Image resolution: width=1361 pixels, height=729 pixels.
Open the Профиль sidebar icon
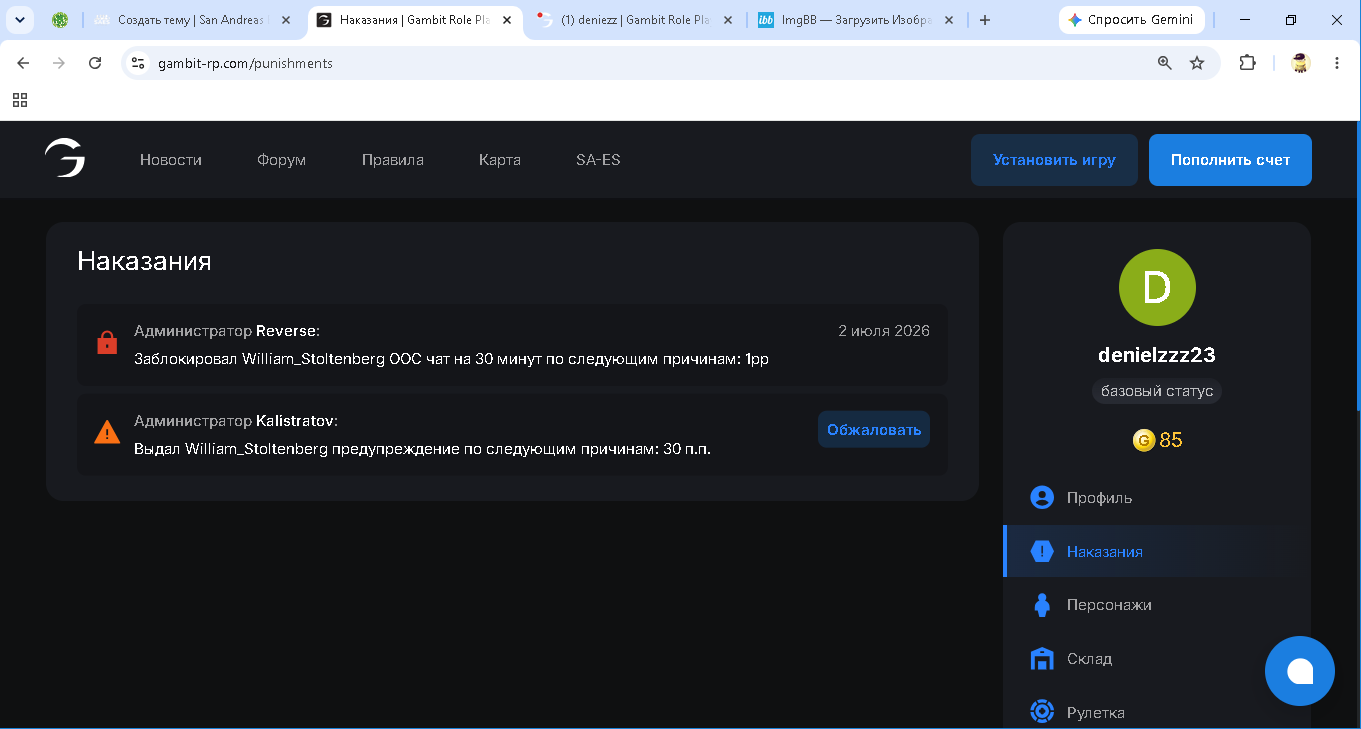1042,497
